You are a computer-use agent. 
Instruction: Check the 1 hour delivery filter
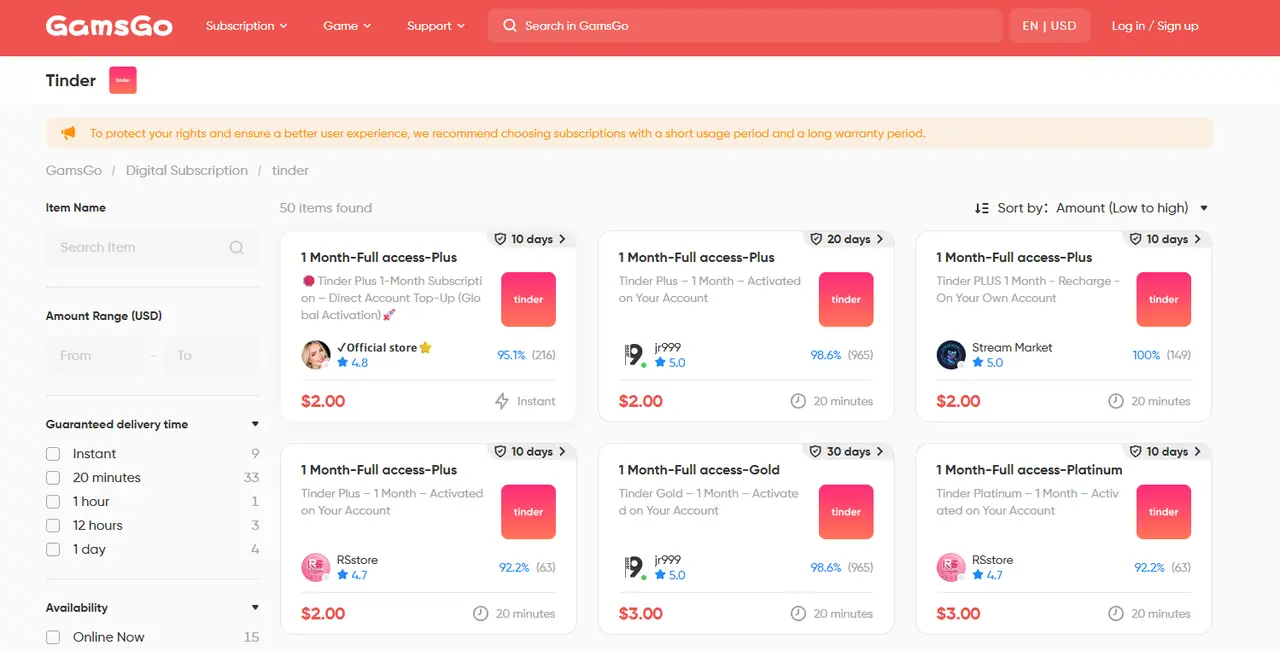[x=53, y=502]
